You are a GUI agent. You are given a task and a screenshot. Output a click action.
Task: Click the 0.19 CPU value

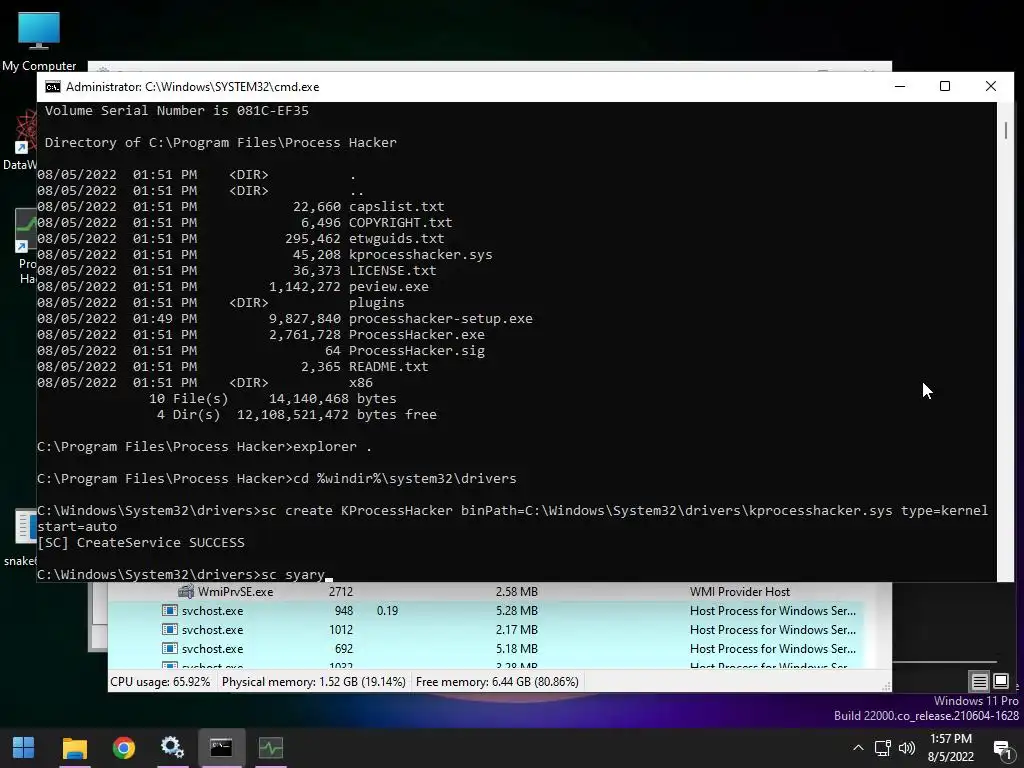coord(387,611)
